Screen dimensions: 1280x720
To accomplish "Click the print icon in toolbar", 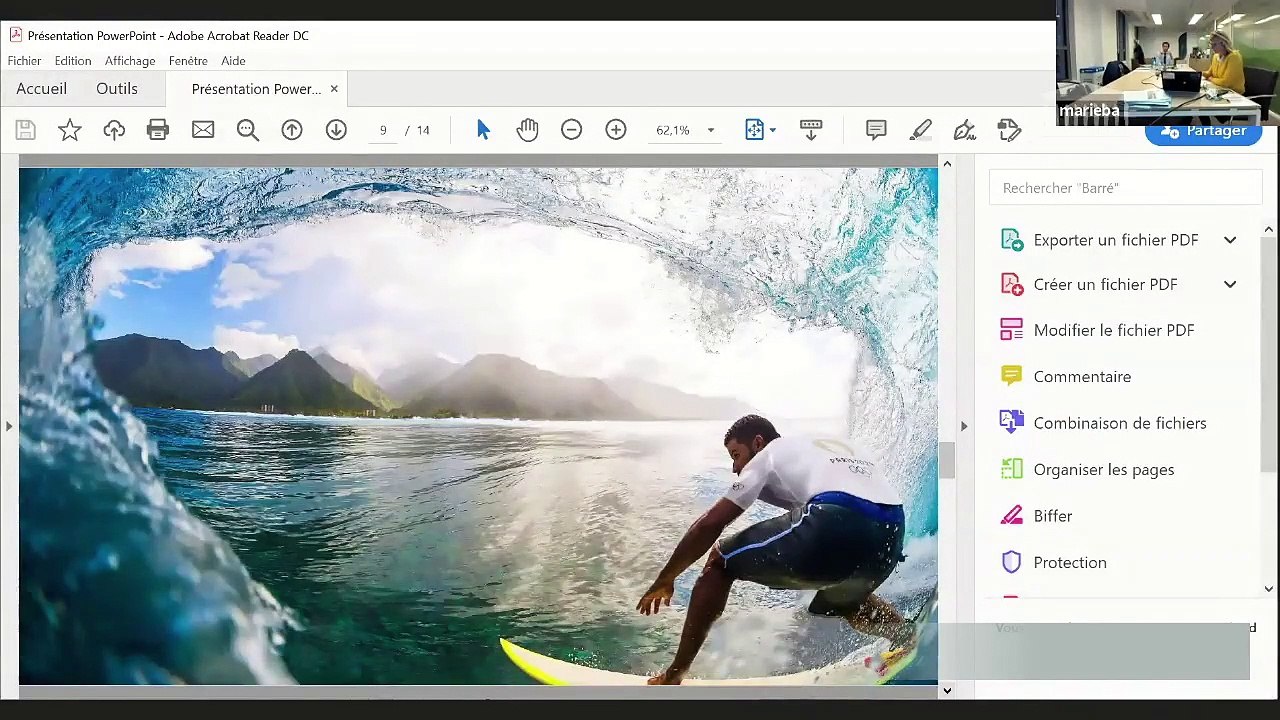I will coord(158,130).
